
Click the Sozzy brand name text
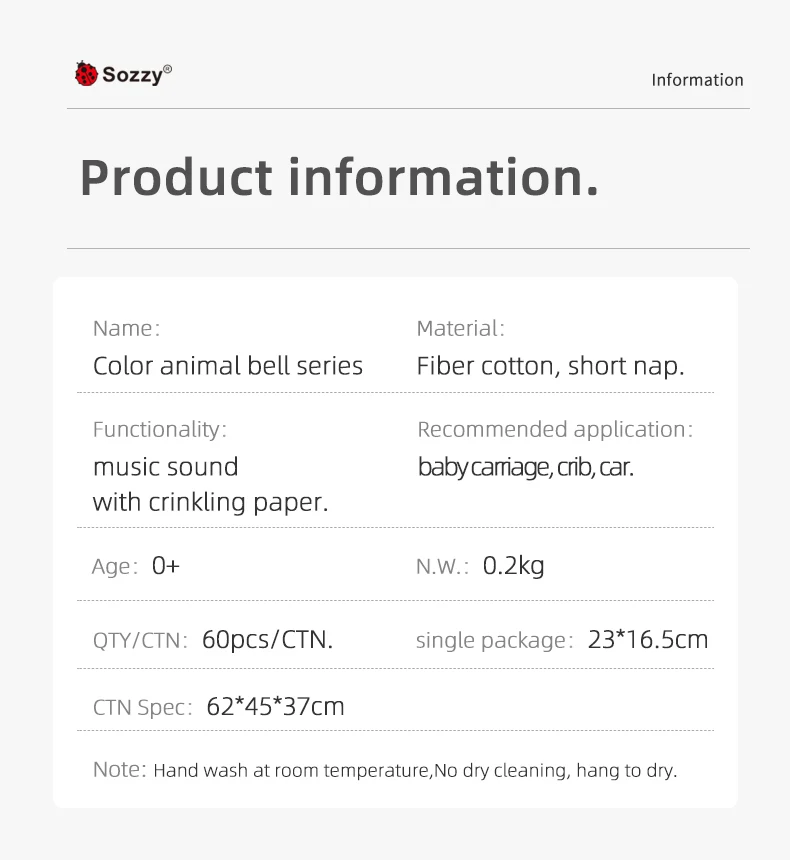pyautogui.click(x=133, y=75)
